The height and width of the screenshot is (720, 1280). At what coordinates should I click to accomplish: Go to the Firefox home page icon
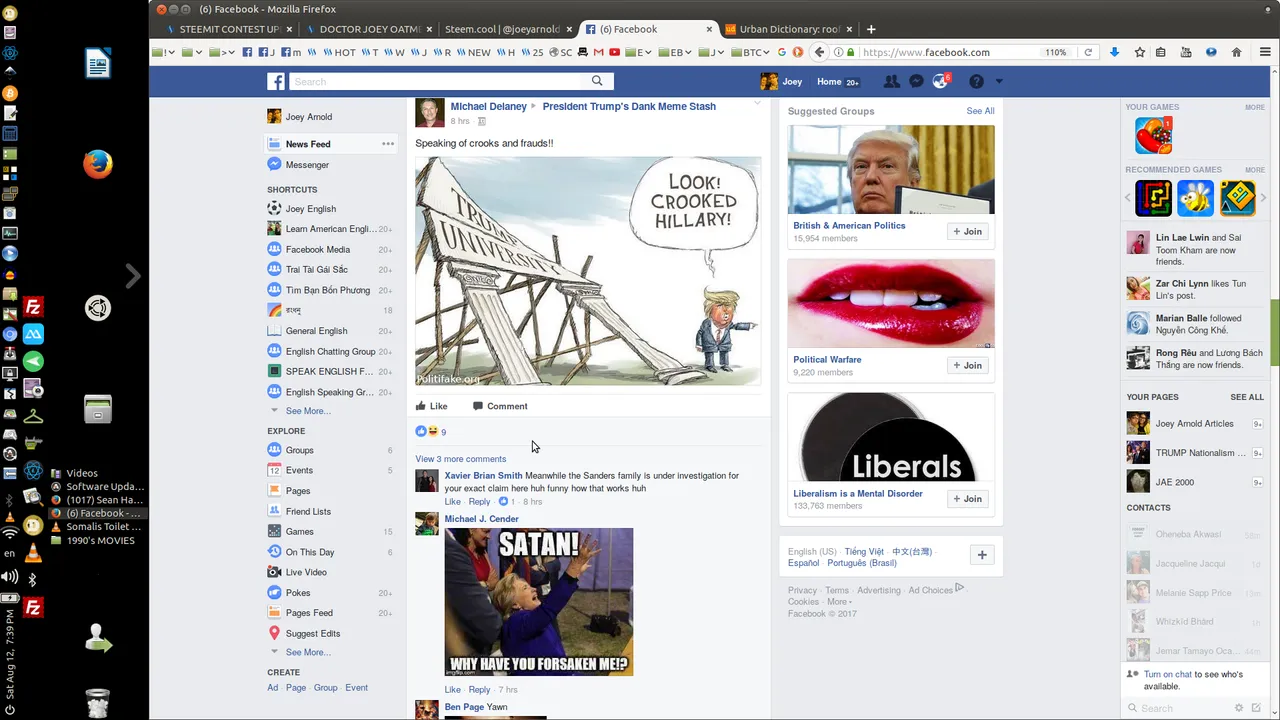point(1236,52)
